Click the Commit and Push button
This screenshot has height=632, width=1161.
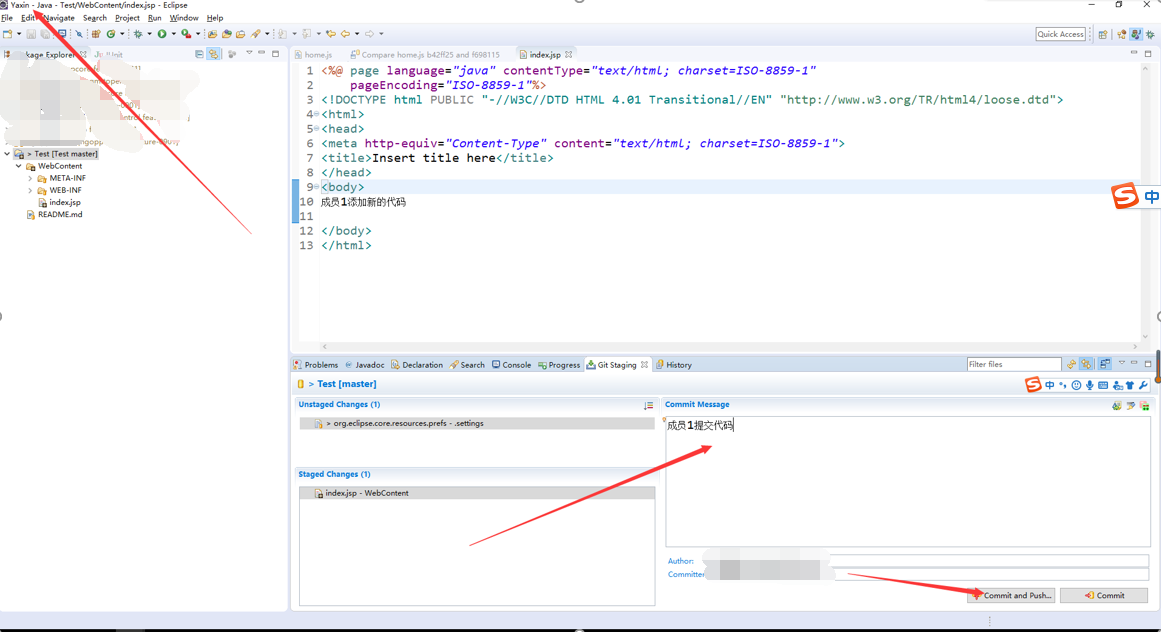(x=1011, y=595)
